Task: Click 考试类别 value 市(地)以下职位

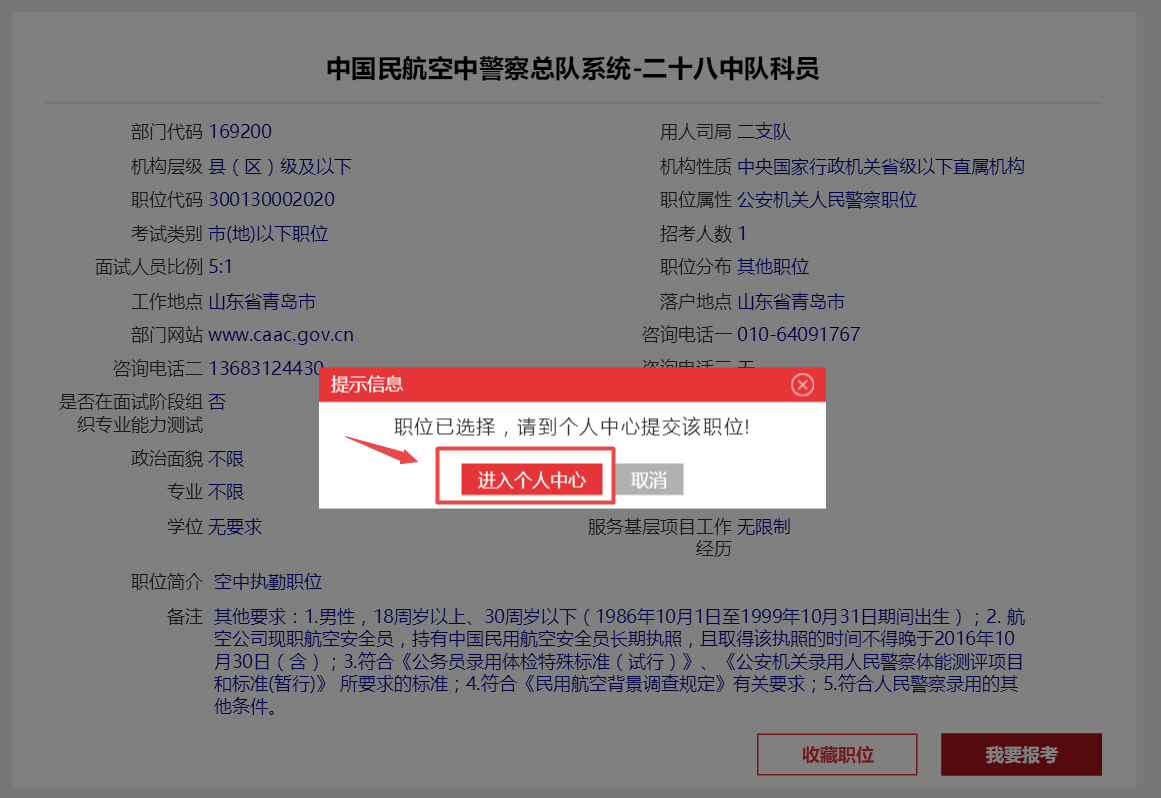Action: pyautogui.click(x=268, y=234)
